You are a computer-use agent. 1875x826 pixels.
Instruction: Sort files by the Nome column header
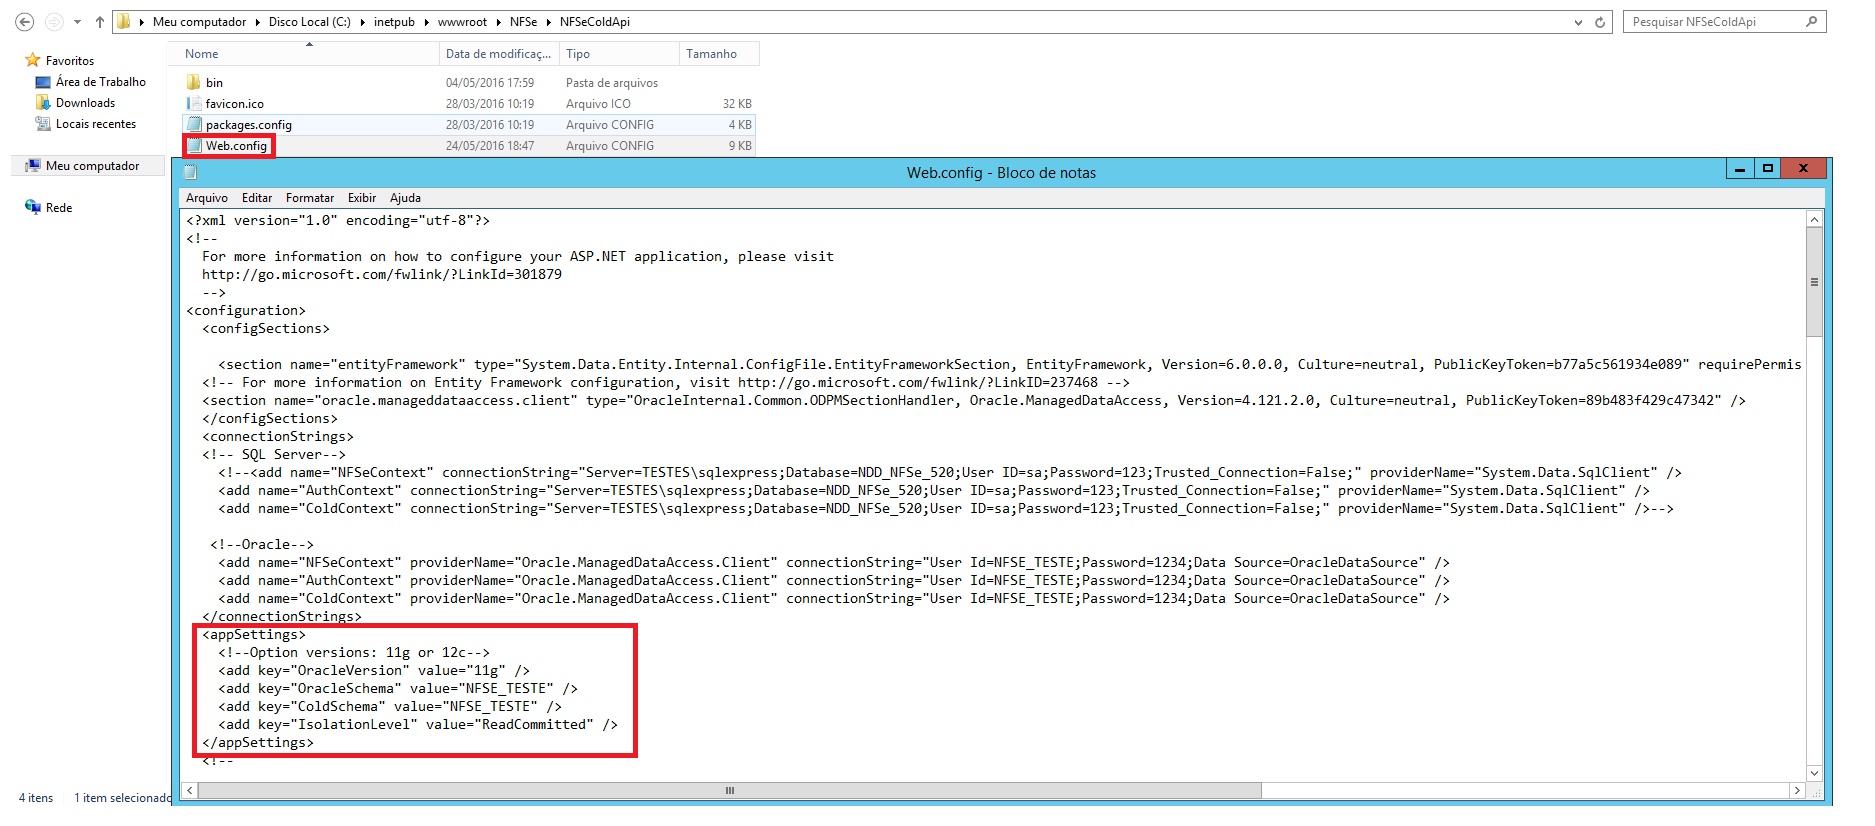pyautogui.click(x=201, y=54)
